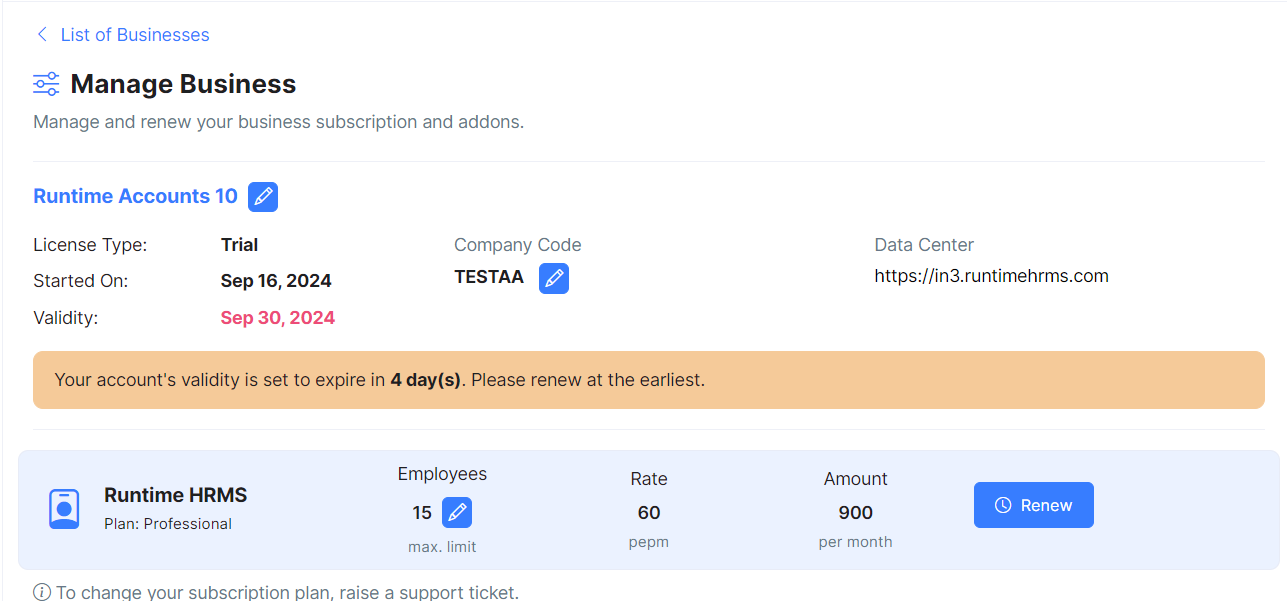Screen dimensions: 1287x601
Task: Edit the employees max limit
Action: [457, 513]
